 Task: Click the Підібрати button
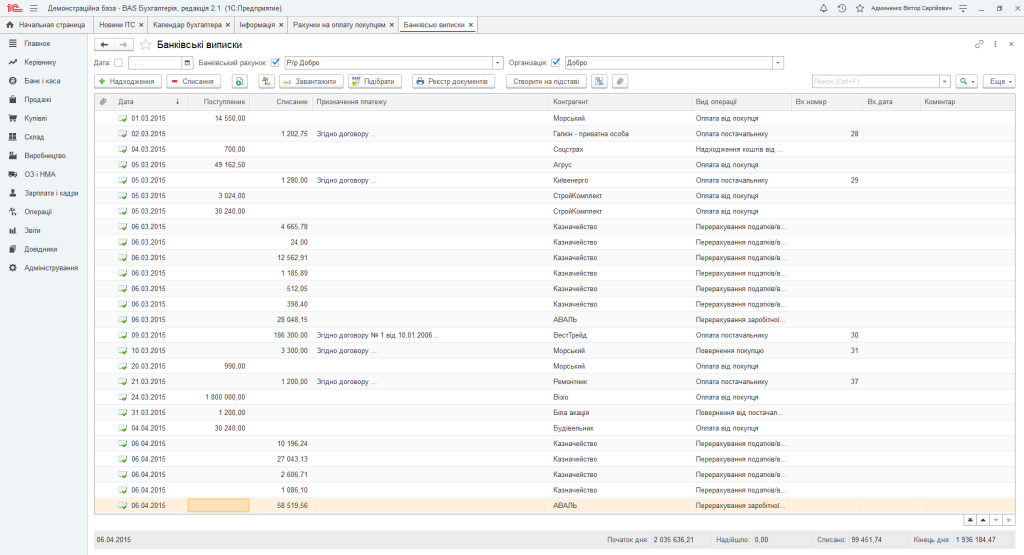374,82
